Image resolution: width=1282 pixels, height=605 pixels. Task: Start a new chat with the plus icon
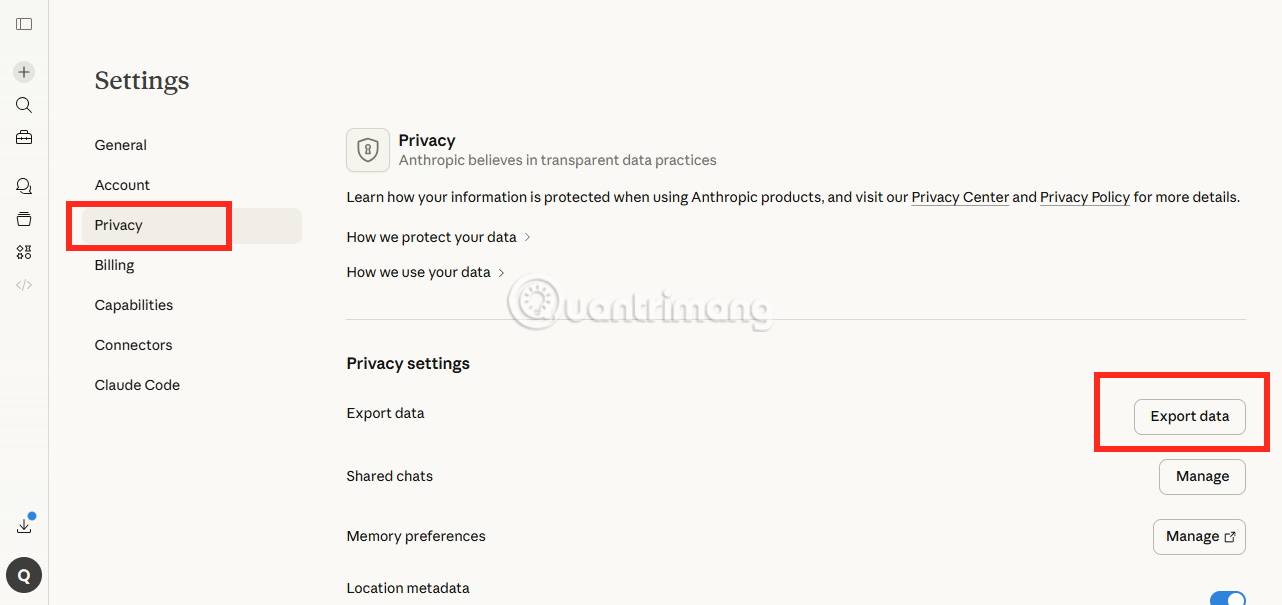point(24,72)
